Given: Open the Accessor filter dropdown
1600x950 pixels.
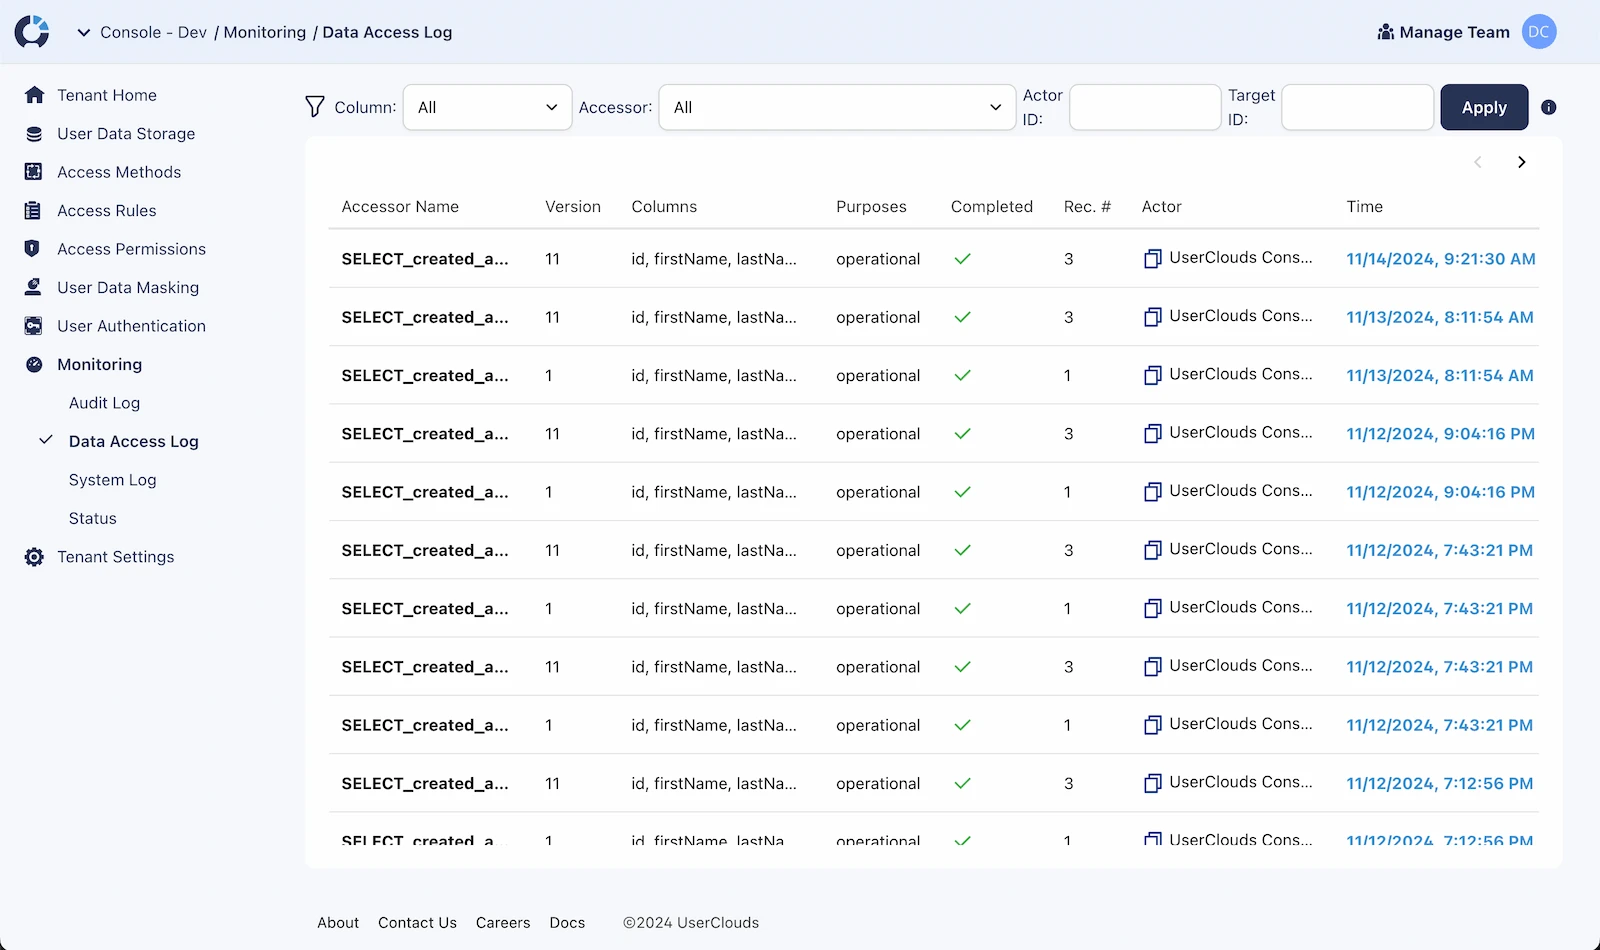Looking at the screenshot, I should (x=837, y=107).
